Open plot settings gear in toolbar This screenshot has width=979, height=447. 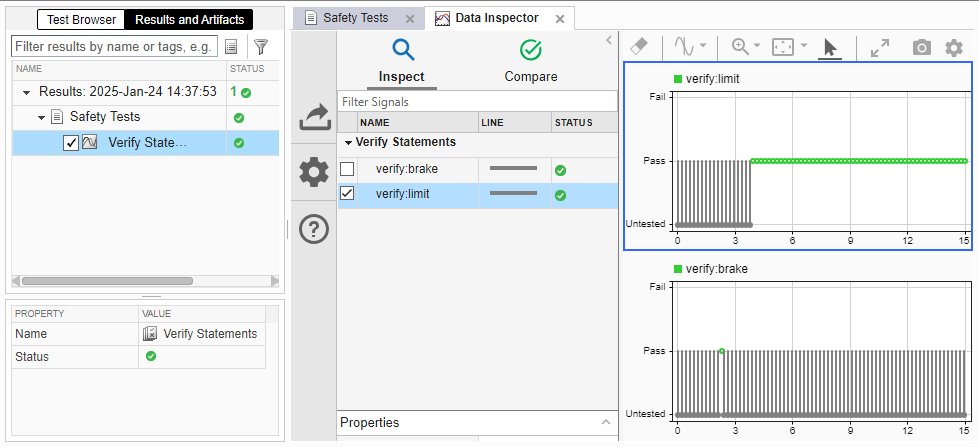pyautogui.click(x=953, y=47)
